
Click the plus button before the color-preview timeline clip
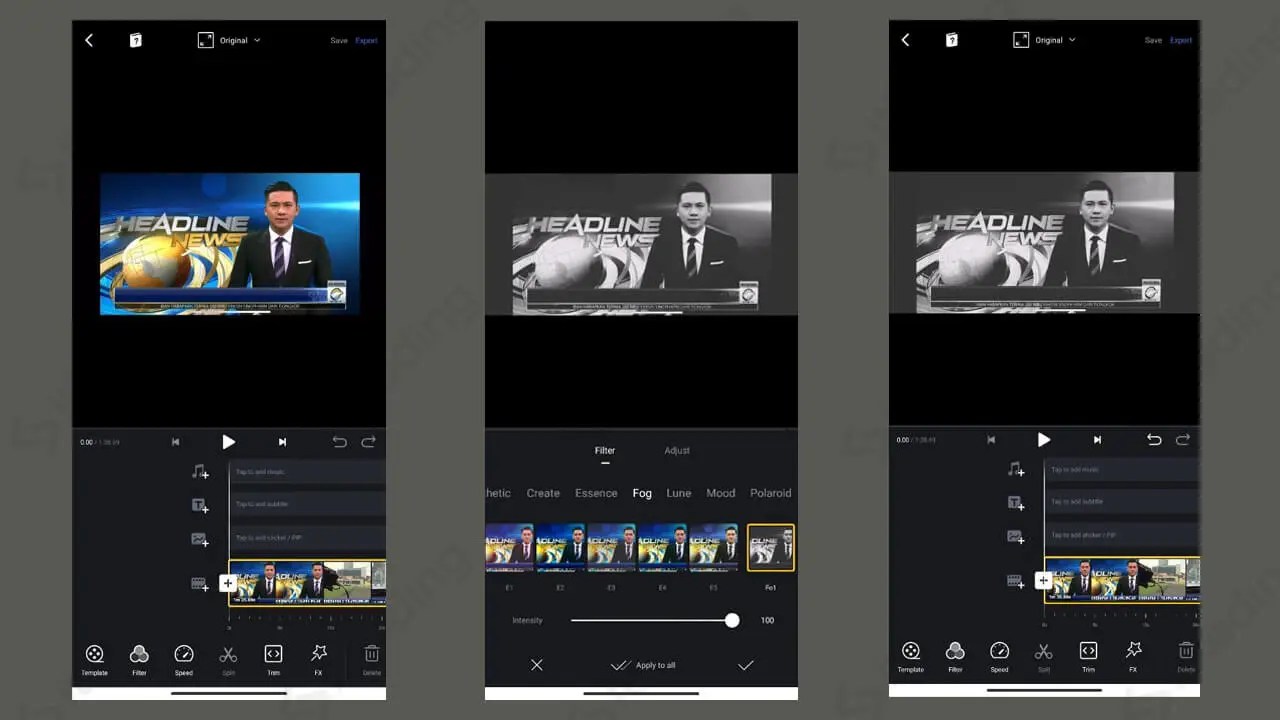(228, 583)
